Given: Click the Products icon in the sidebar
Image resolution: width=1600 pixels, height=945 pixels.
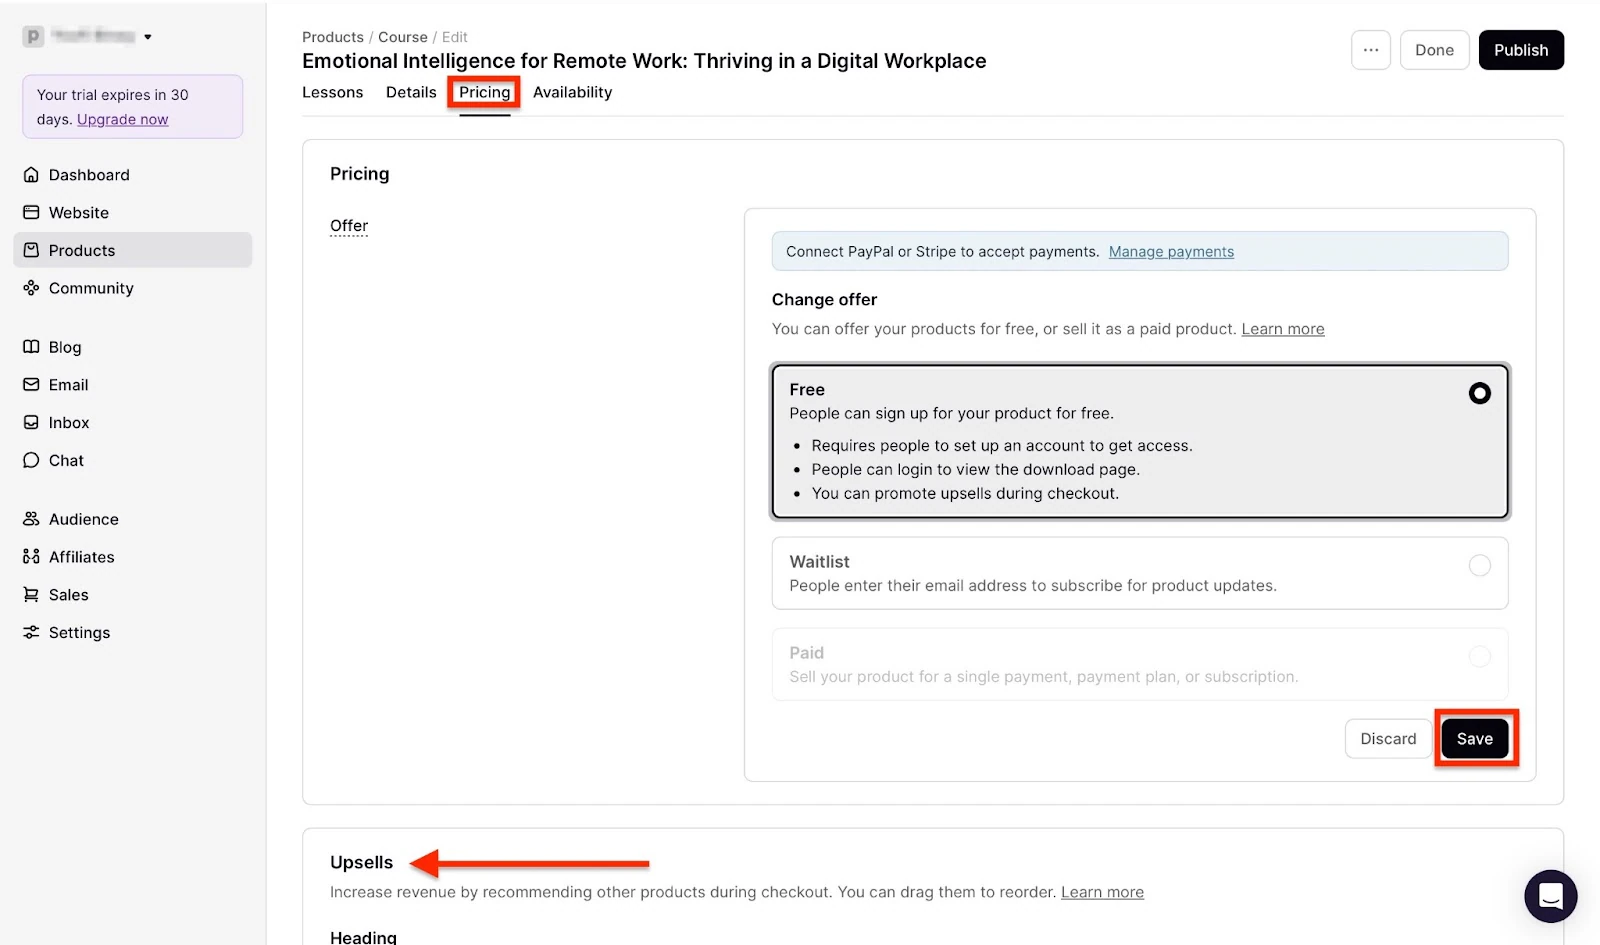Looking at the screenshot, I should [31, 250].
